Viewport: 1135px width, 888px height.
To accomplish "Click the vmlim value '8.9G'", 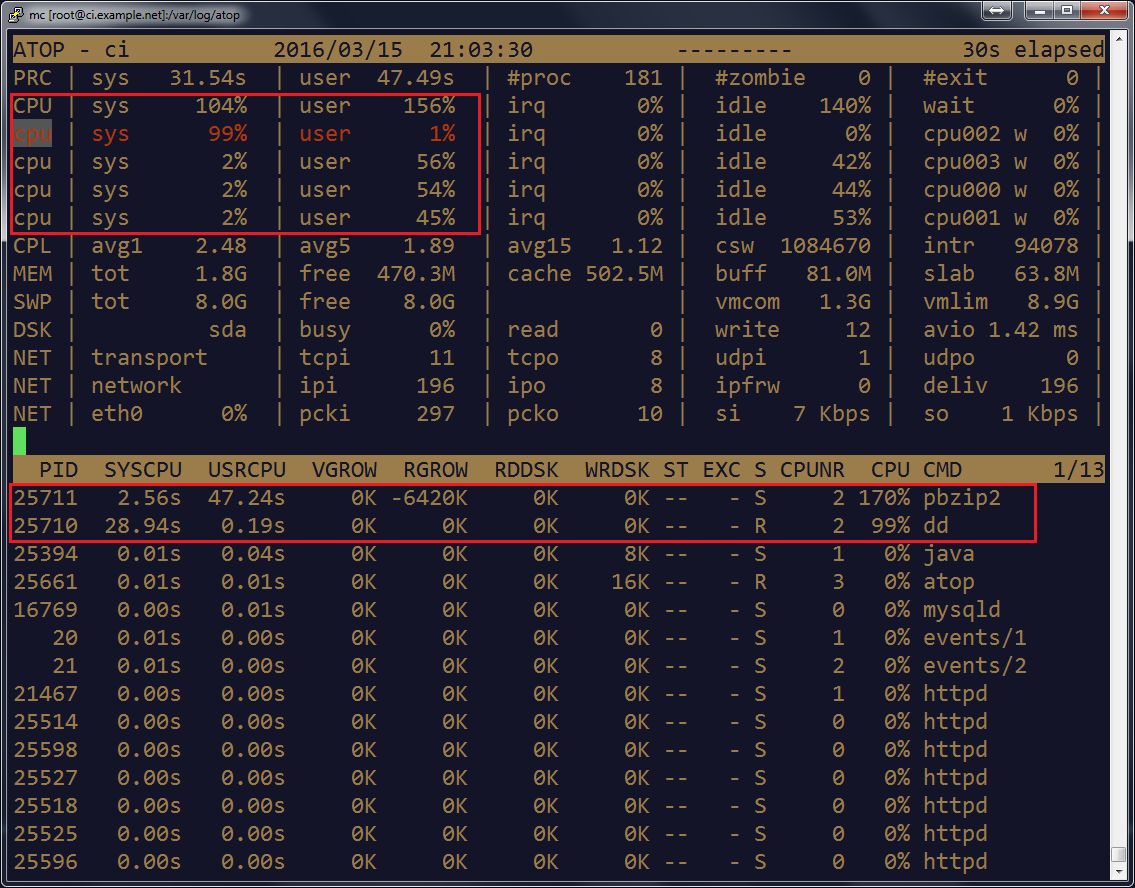I will [x=1053, y=303].
